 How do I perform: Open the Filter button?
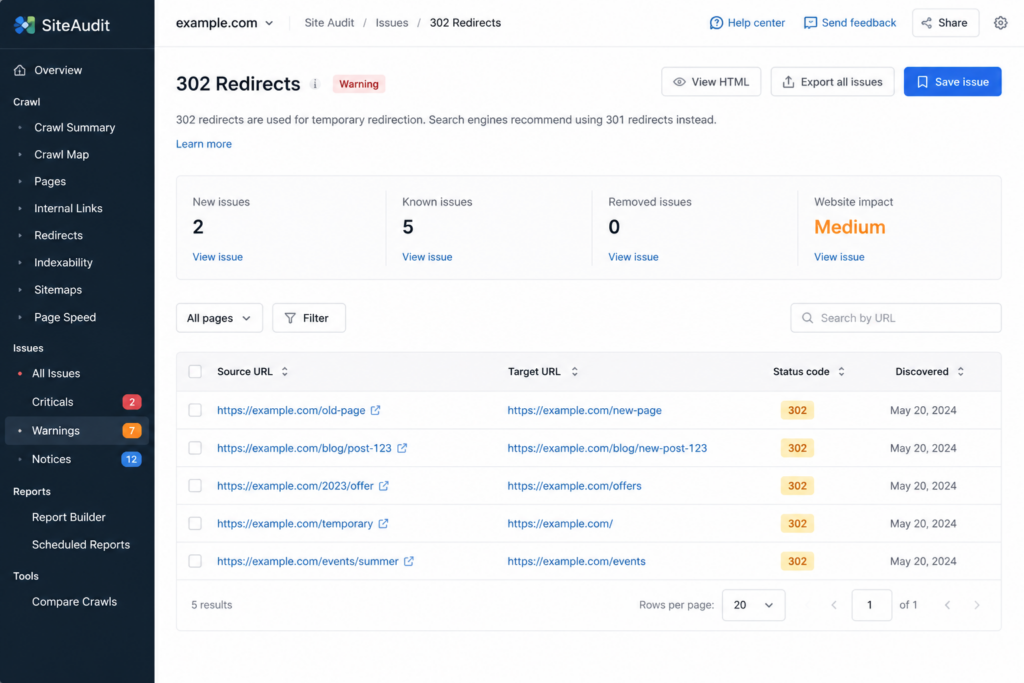click(309, 318)
